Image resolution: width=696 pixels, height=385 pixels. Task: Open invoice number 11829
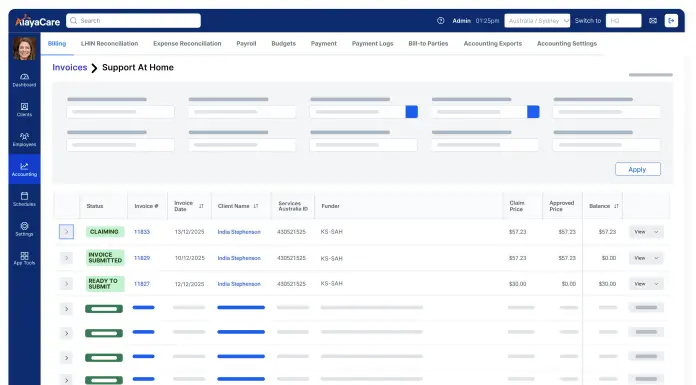click(x=142, y=258)
